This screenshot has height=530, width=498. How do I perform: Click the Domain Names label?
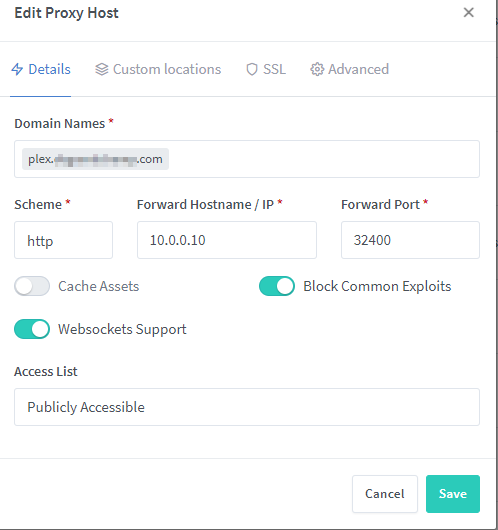60,124
